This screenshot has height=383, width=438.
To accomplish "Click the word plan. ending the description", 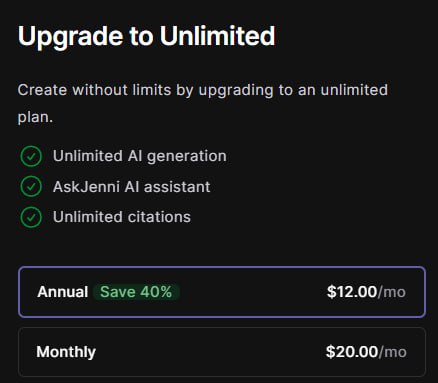I will 35,118.
